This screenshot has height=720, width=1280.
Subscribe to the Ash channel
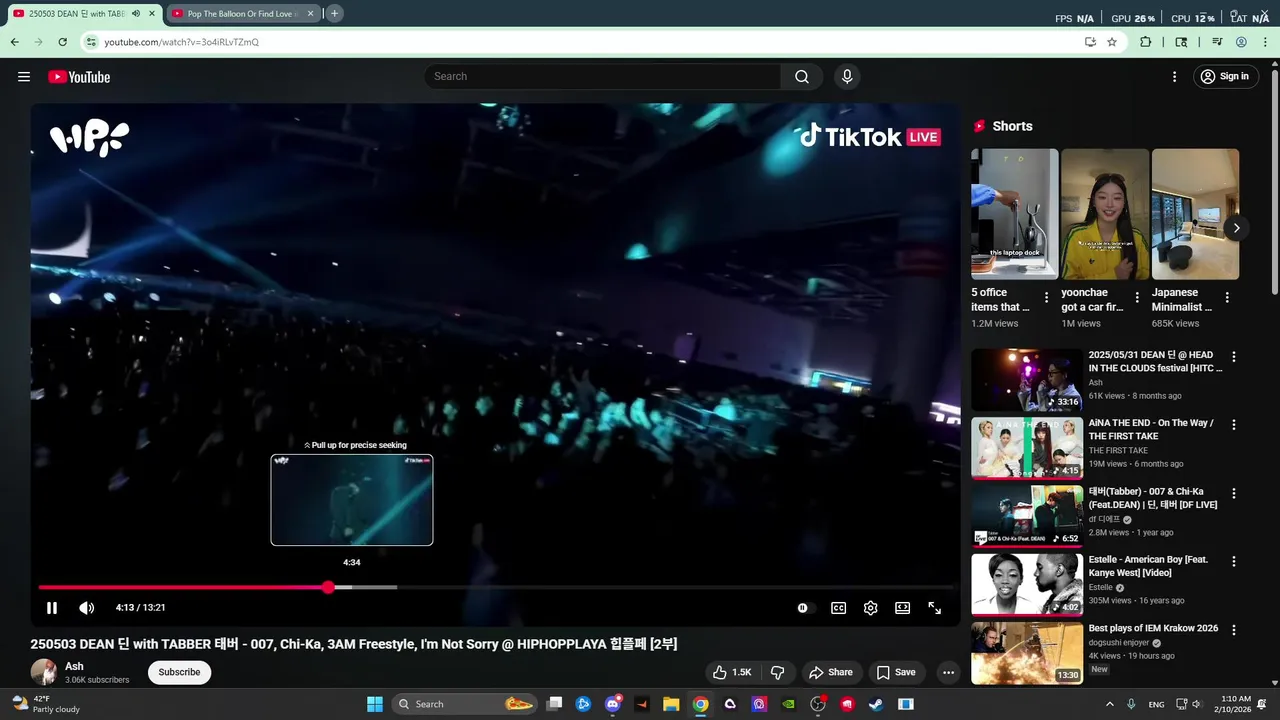coord(179,672)
